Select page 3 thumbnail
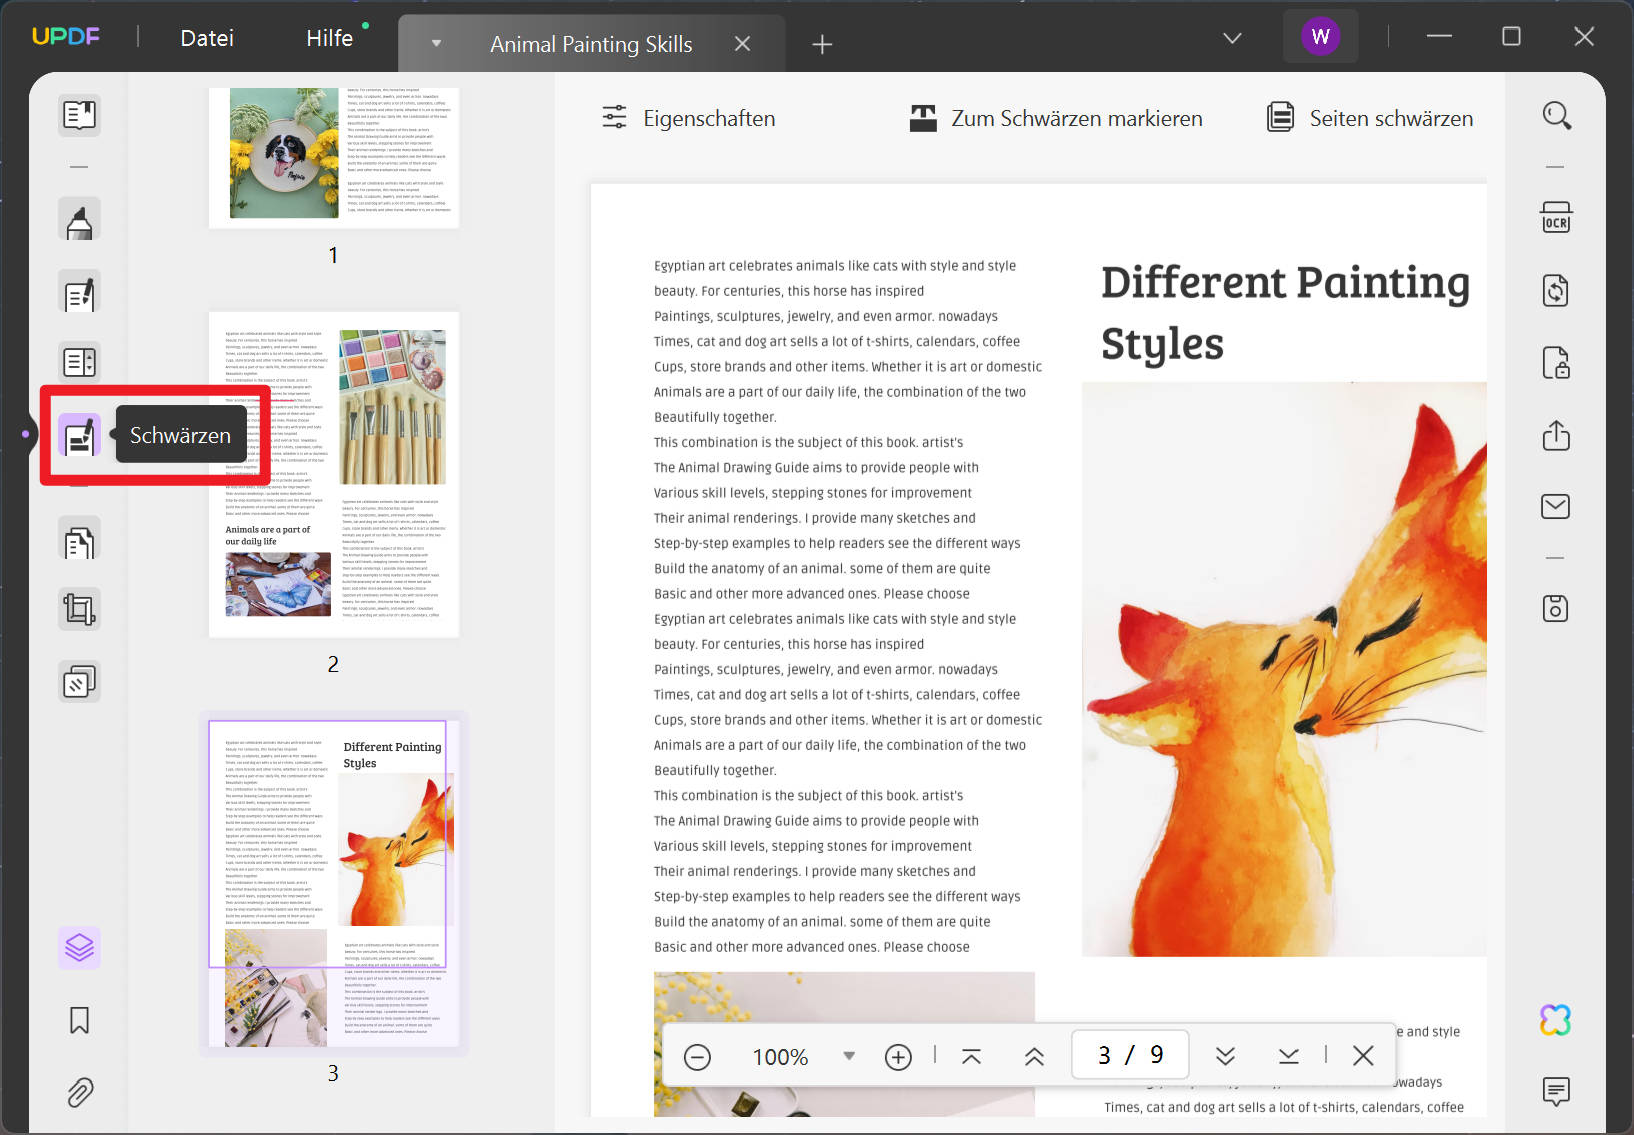1634x1135 pixels. (x=334, y=884)
